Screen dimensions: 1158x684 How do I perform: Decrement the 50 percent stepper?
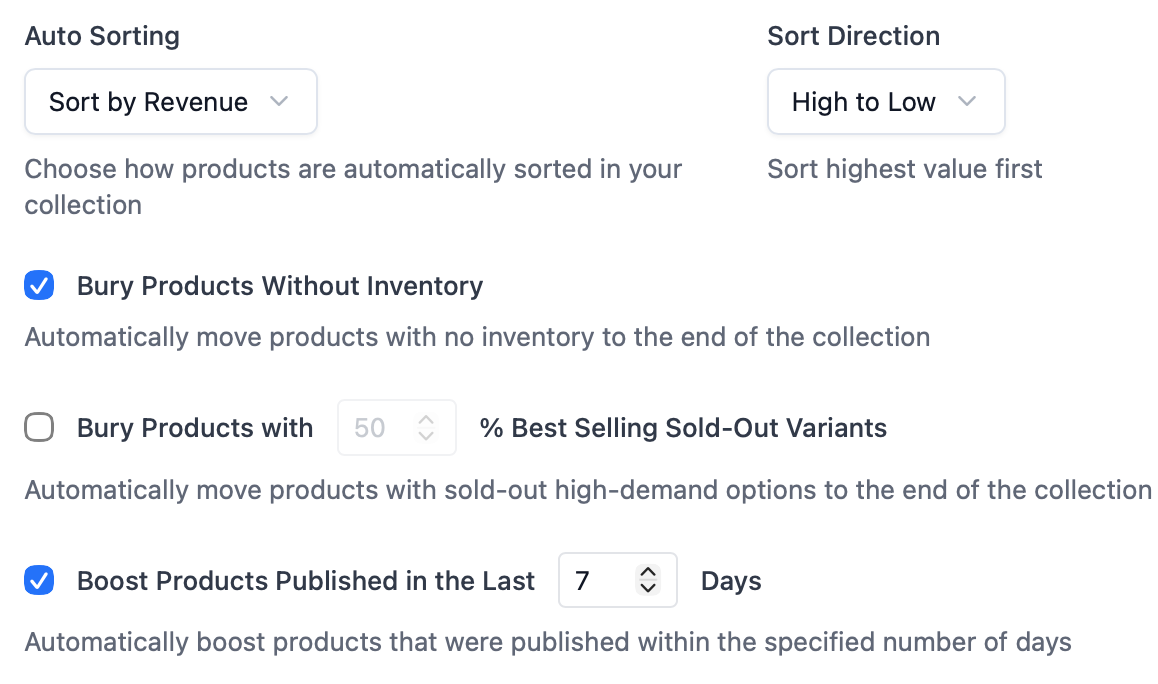(x=426, y=434)
